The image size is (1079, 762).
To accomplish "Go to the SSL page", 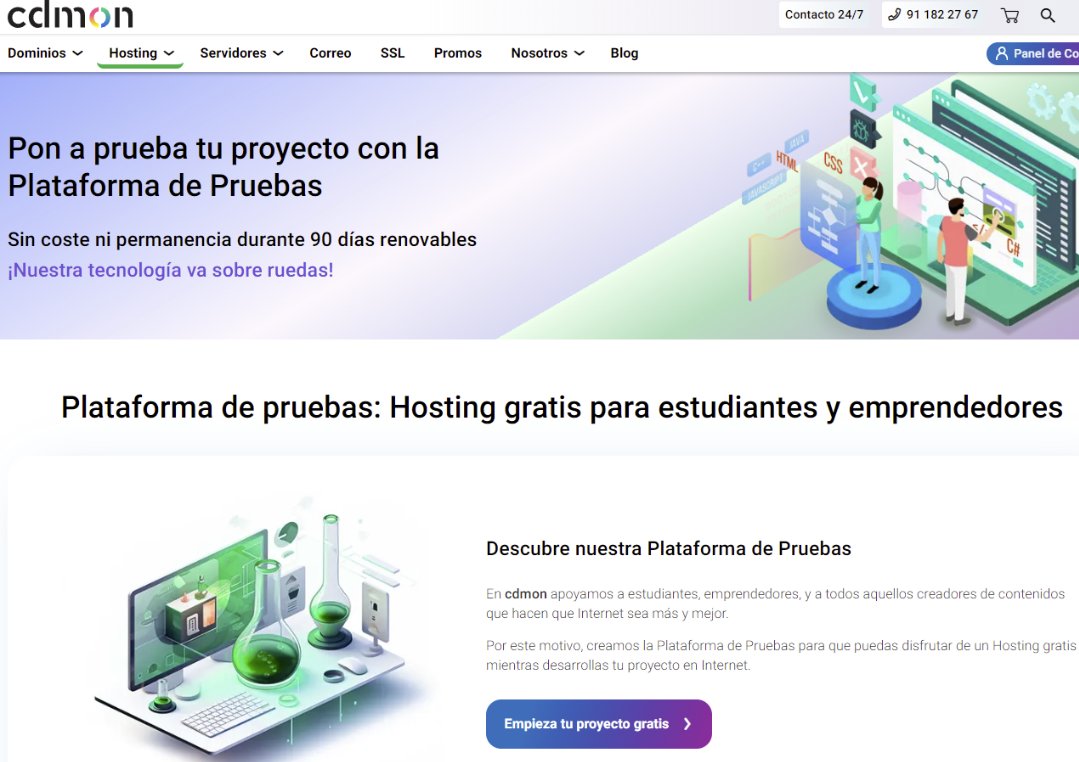I will tap(392, 53).
